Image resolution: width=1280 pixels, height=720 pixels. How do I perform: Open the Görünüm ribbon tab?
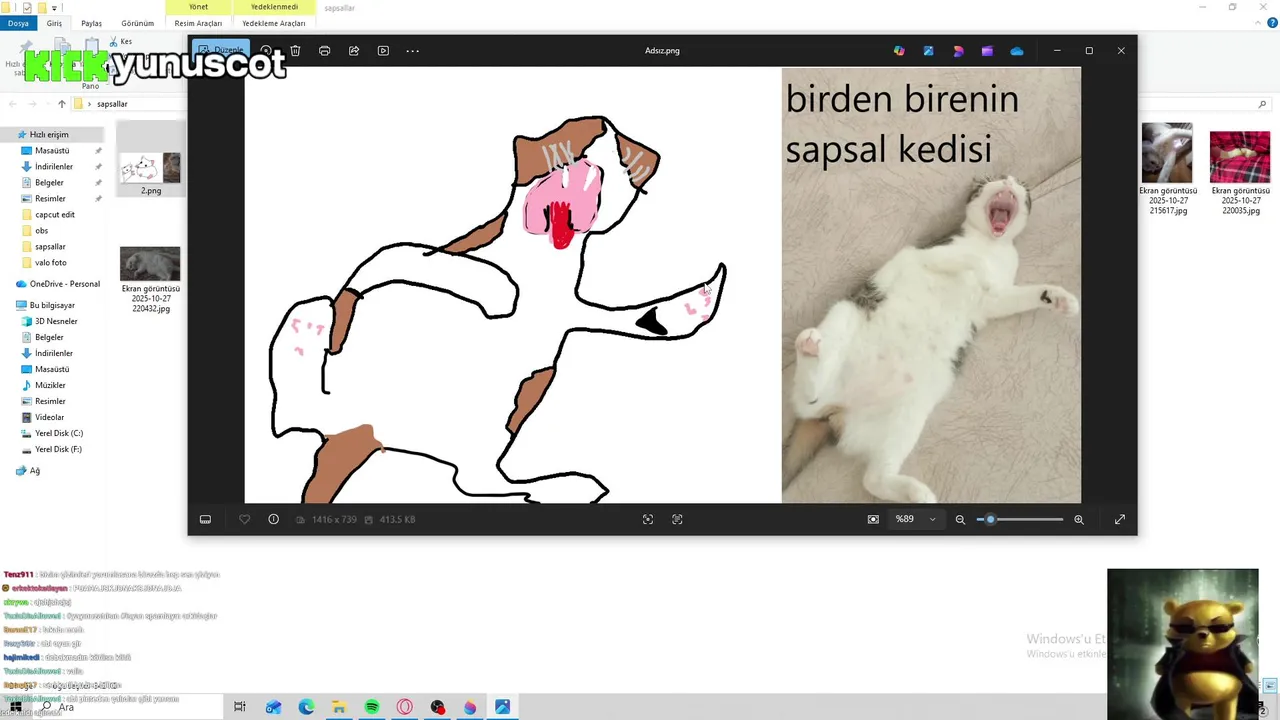pos(137,23)
